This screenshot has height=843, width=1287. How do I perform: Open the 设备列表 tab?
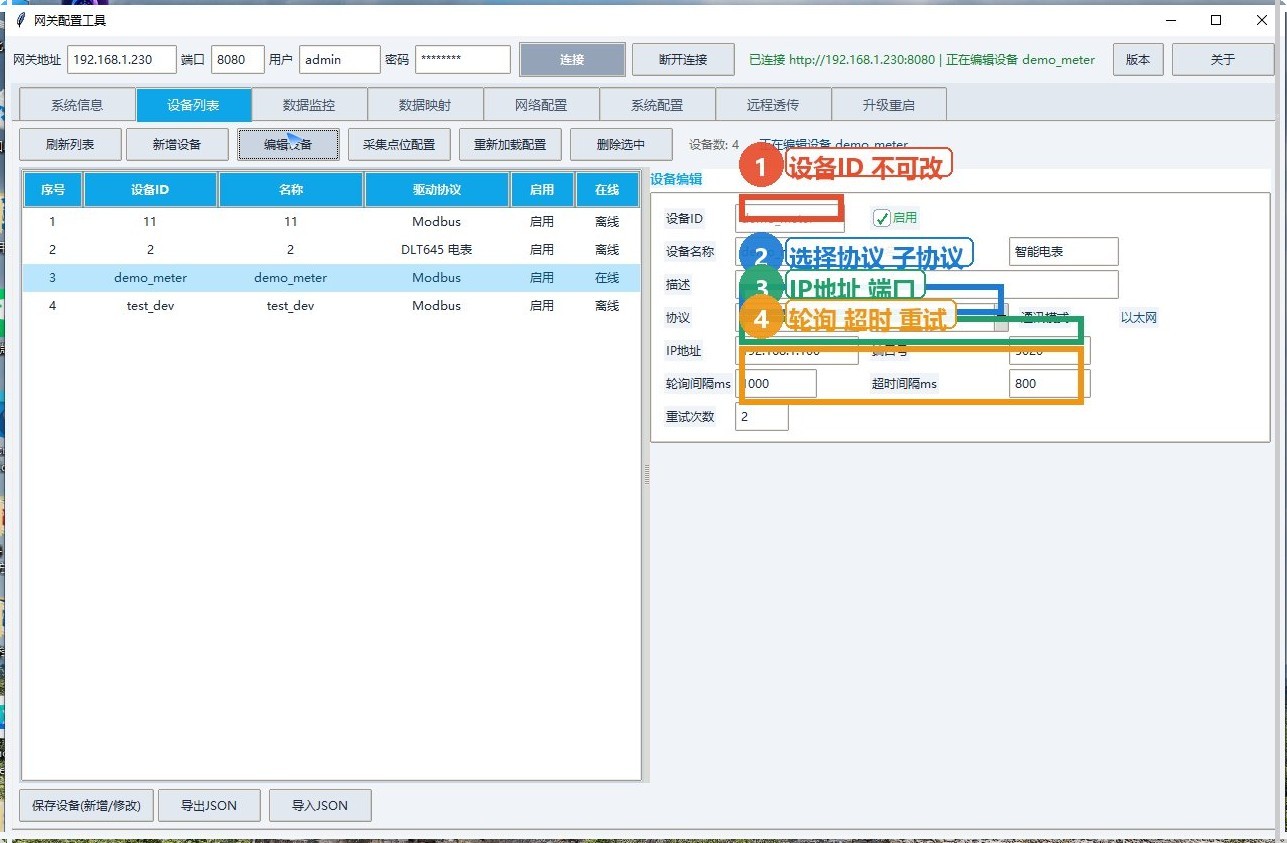tap(194, 105)
